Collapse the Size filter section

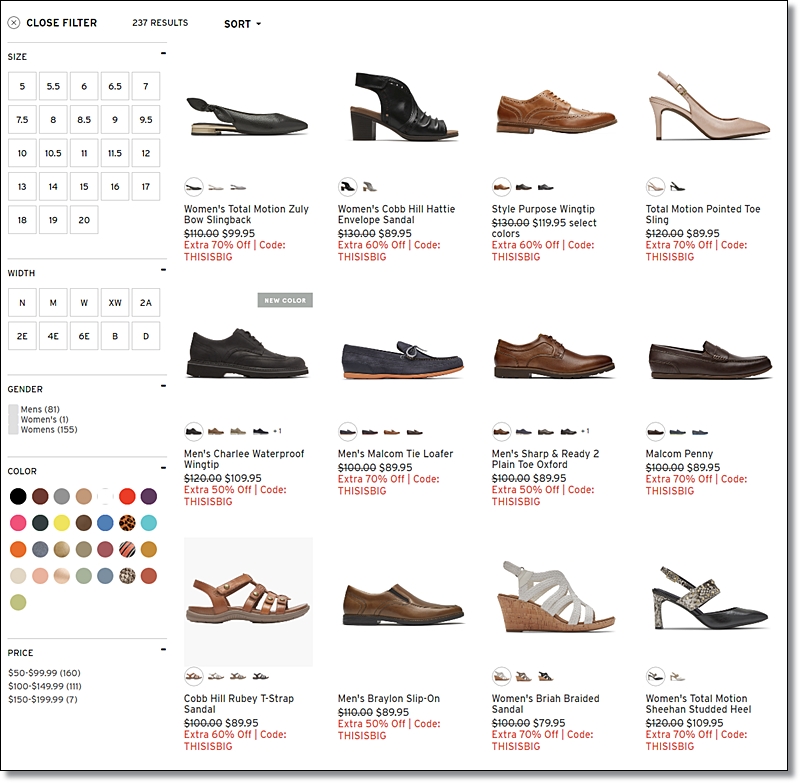point(163,53)
